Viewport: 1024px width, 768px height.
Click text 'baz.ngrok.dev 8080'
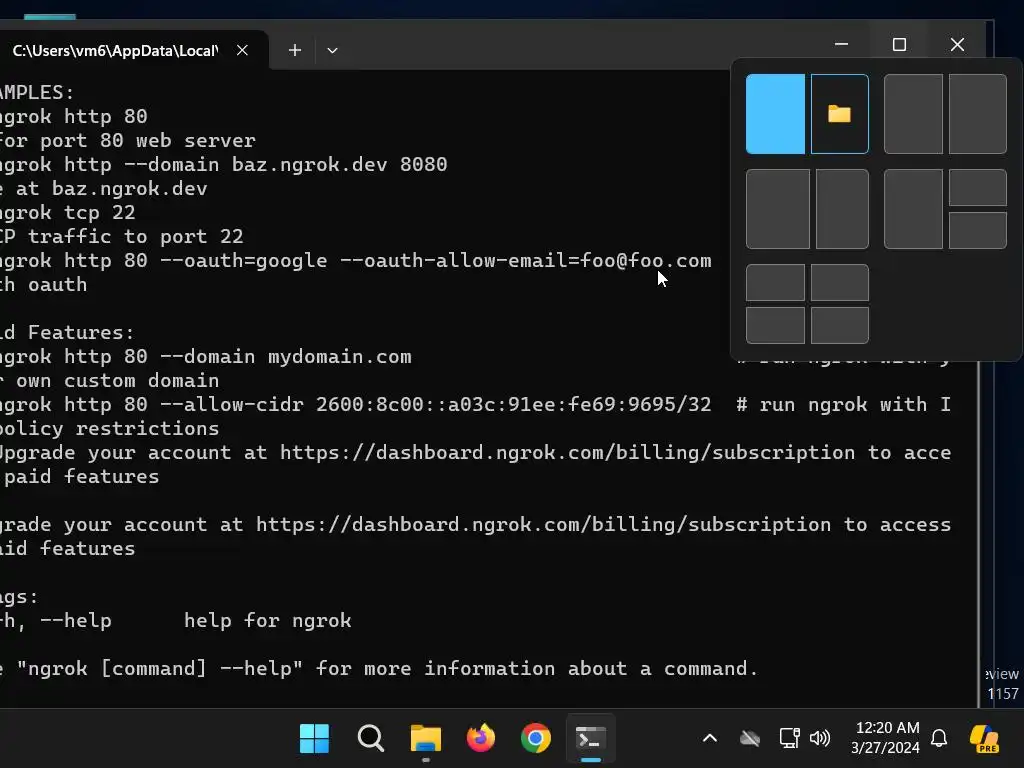[x=340, y=165]
